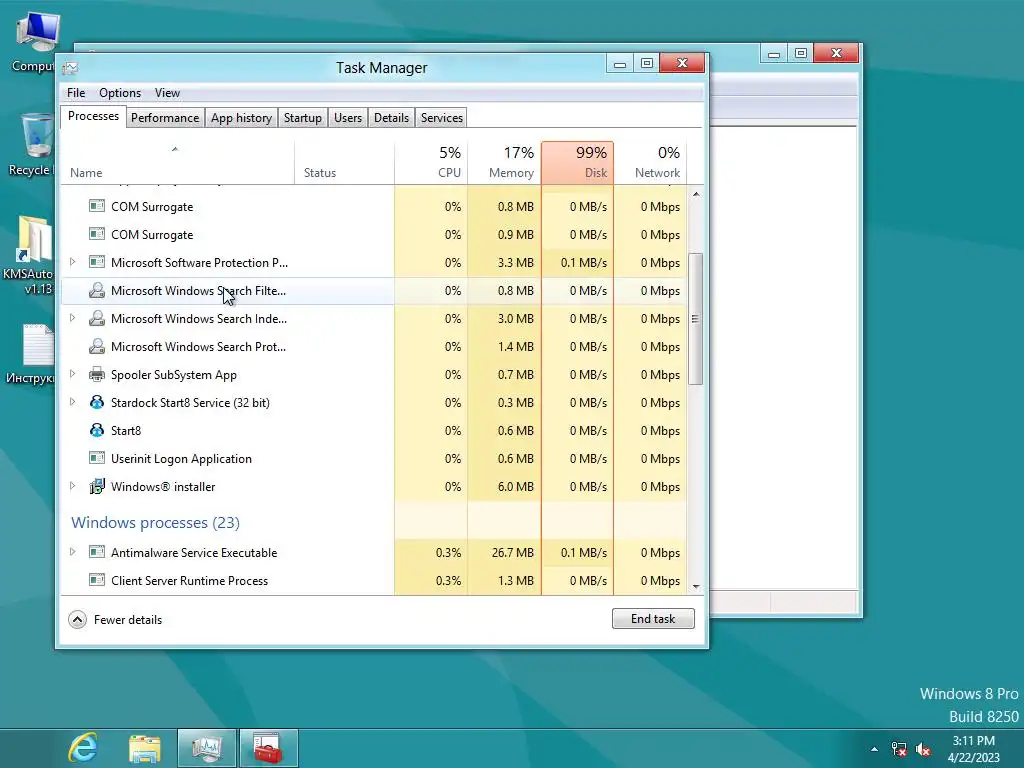
Task: Click the Stardock Start8 Service icon
Action: tap(97, 402)
